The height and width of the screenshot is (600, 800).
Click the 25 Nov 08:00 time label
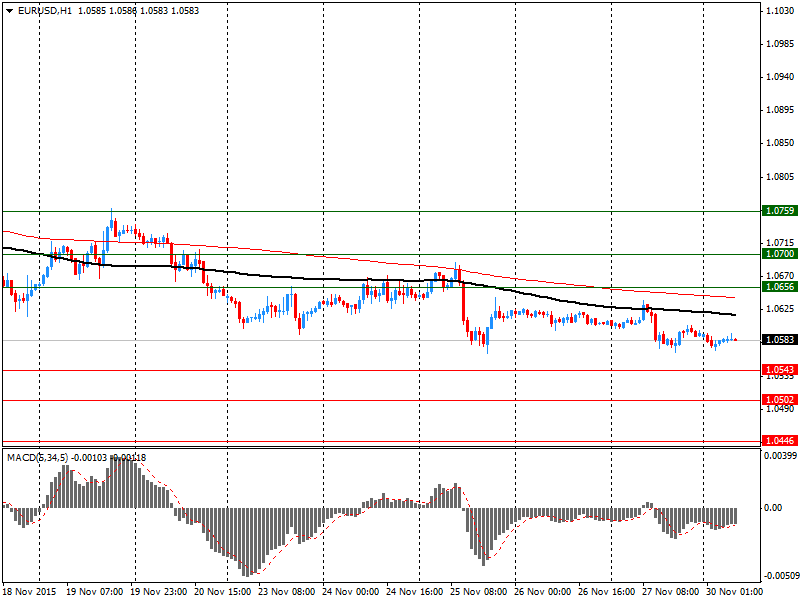[479, 592]
